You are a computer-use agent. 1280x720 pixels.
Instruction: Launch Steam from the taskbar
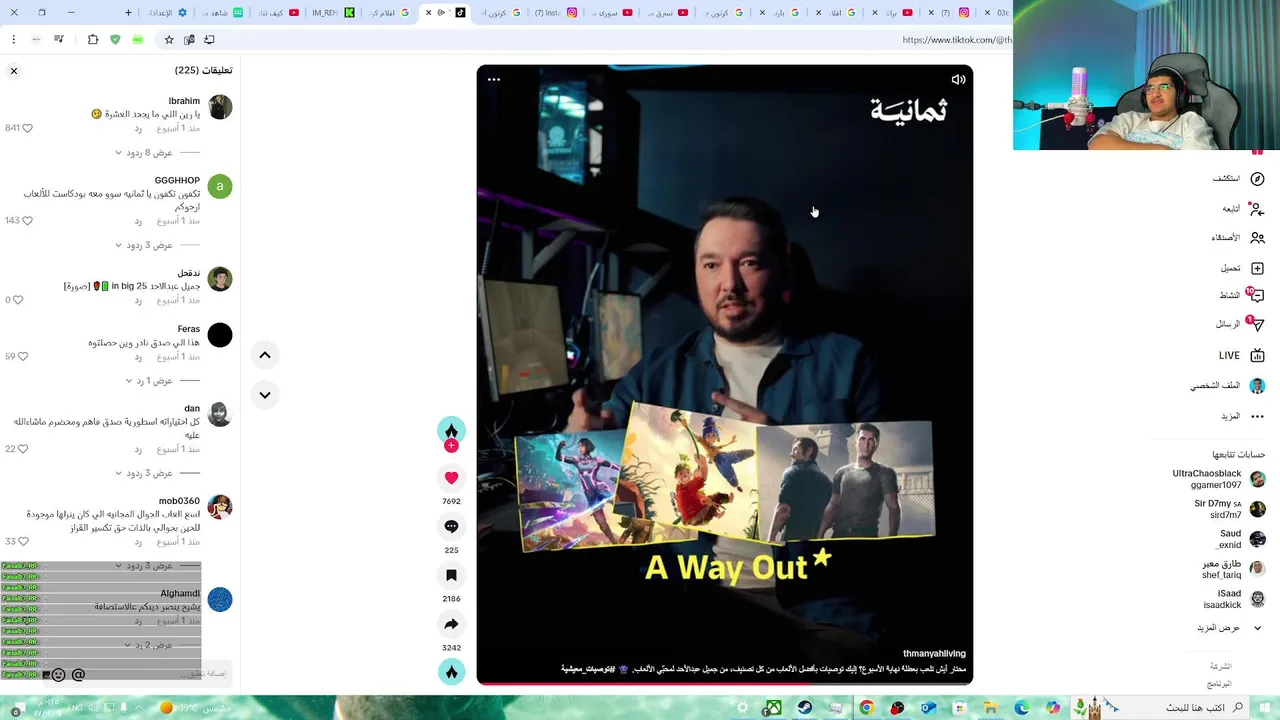coord(805,708)
